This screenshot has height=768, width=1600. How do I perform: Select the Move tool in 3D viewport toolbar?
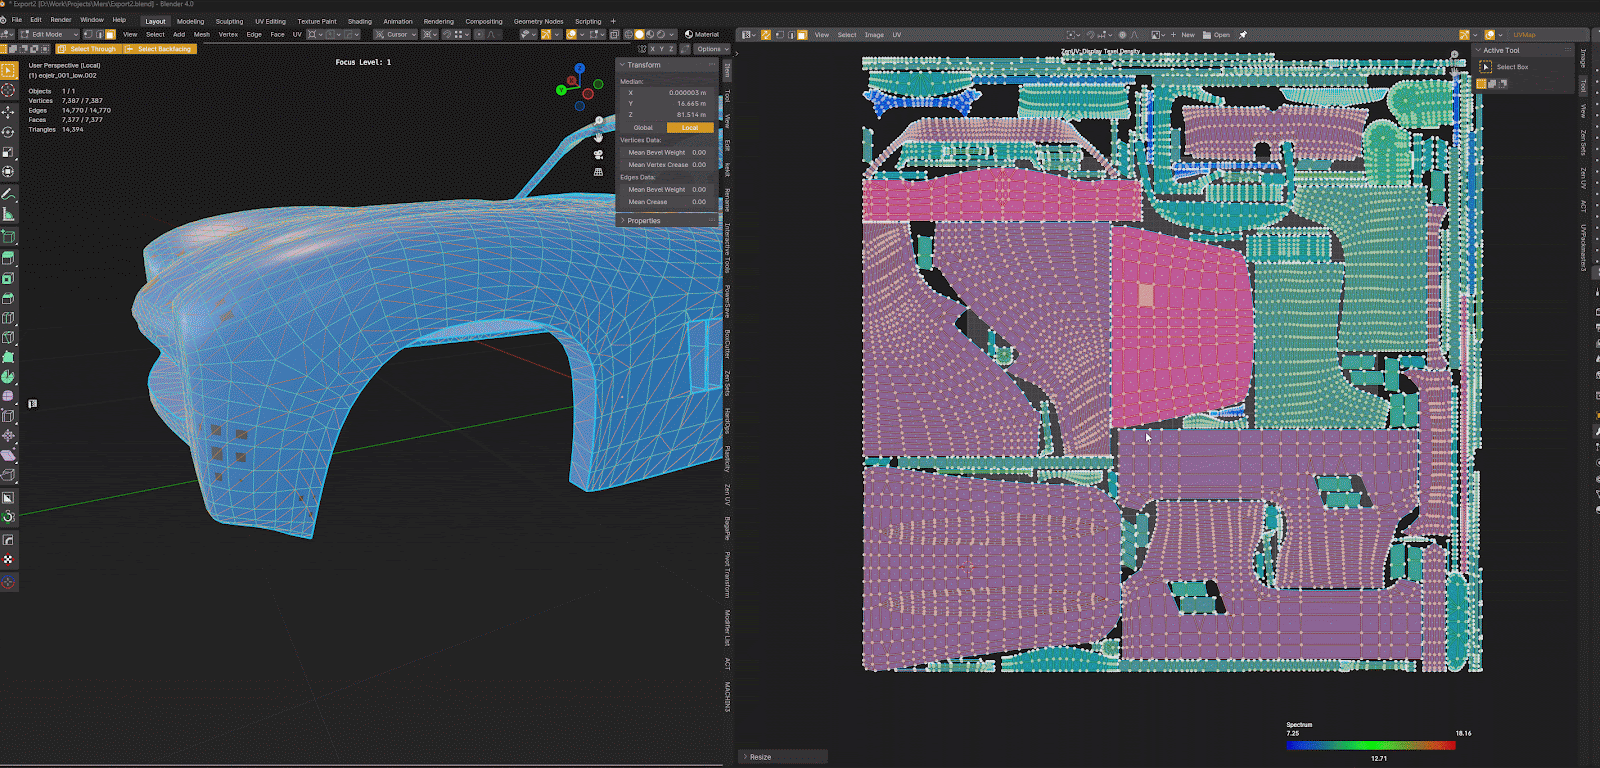pyautogui.click(x=8, y=112)
